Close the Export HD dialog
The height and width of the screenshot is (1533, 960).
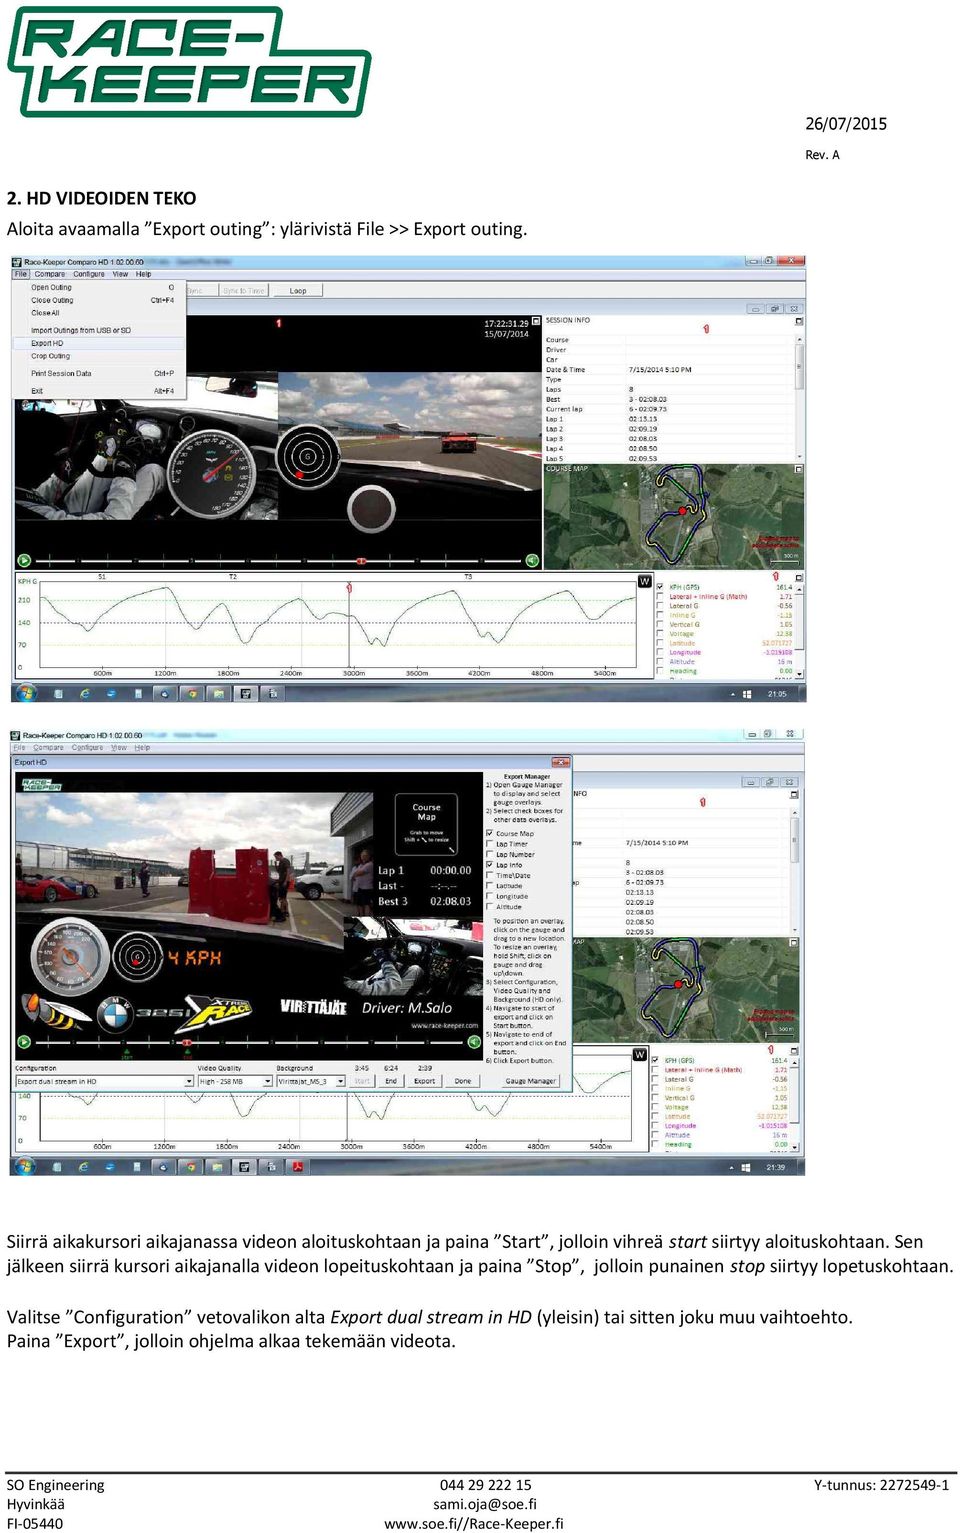tap(561, 762)
